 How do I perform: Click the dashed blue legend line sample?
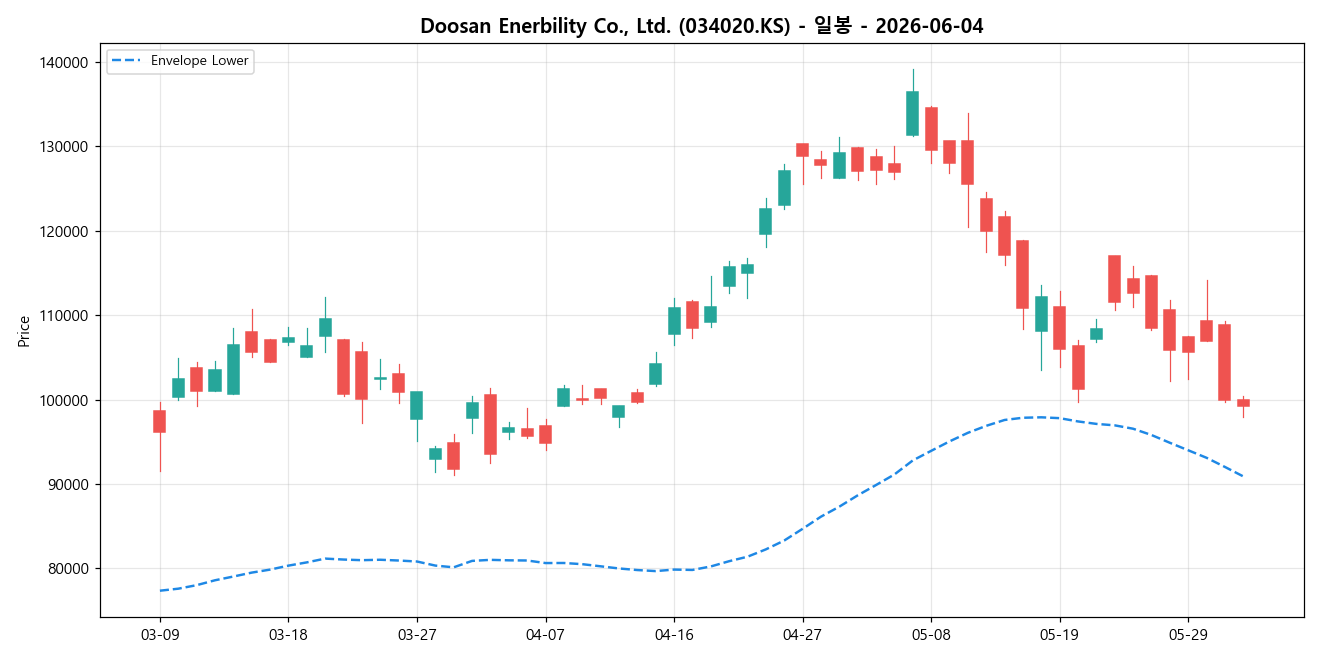(x=126, y=61)
